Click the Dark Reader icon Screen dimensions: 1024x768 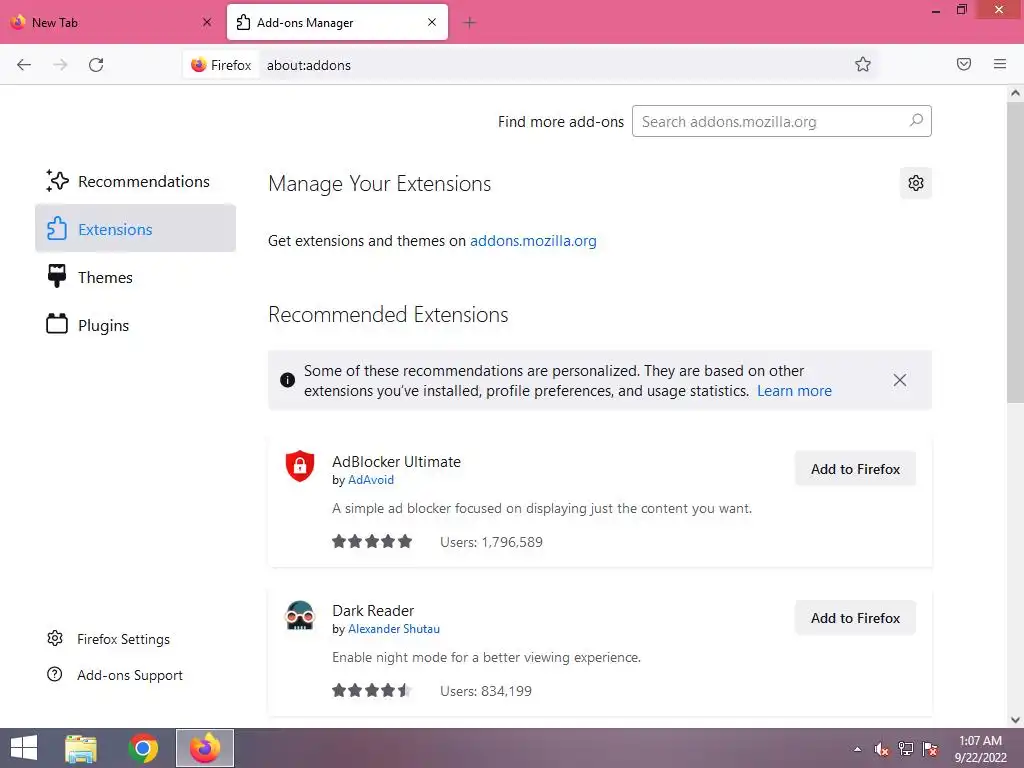click(x=300, y=615)
